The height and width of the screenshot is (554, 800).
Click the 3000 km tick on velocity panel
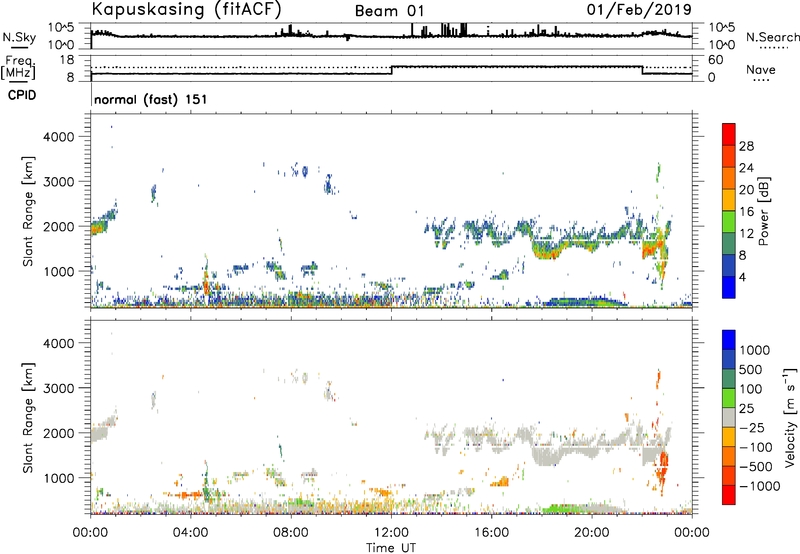[x=58, y=388]
